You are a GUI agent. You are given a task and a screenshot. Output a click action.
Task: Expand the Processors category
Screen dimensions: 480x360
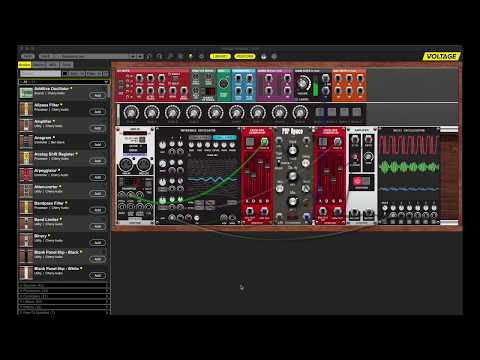64,291
